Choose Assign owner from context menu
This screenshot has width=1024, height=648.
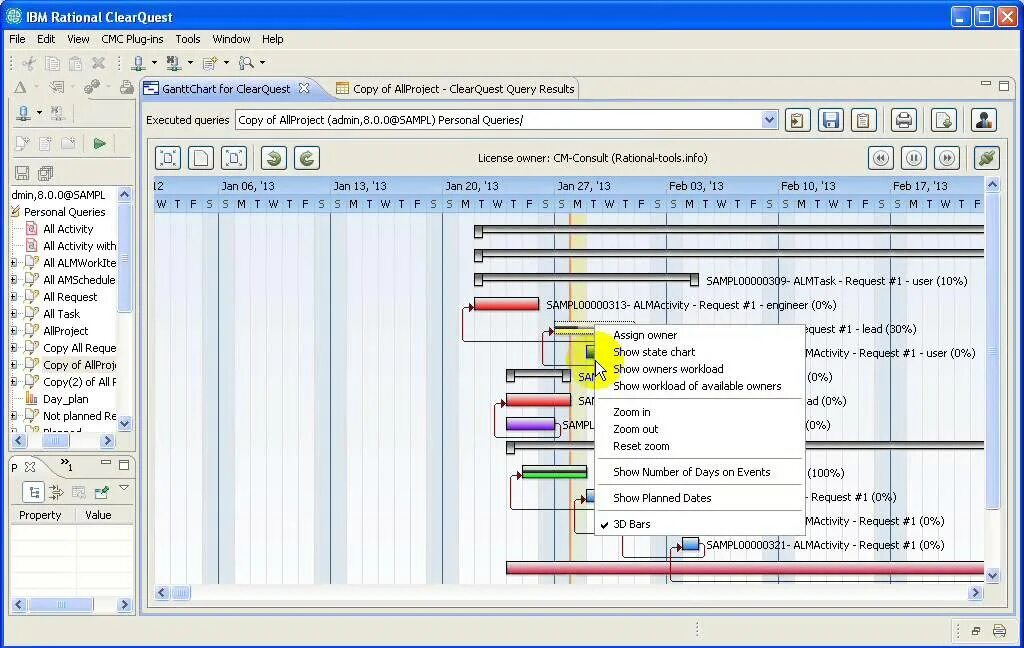point(699,335)
